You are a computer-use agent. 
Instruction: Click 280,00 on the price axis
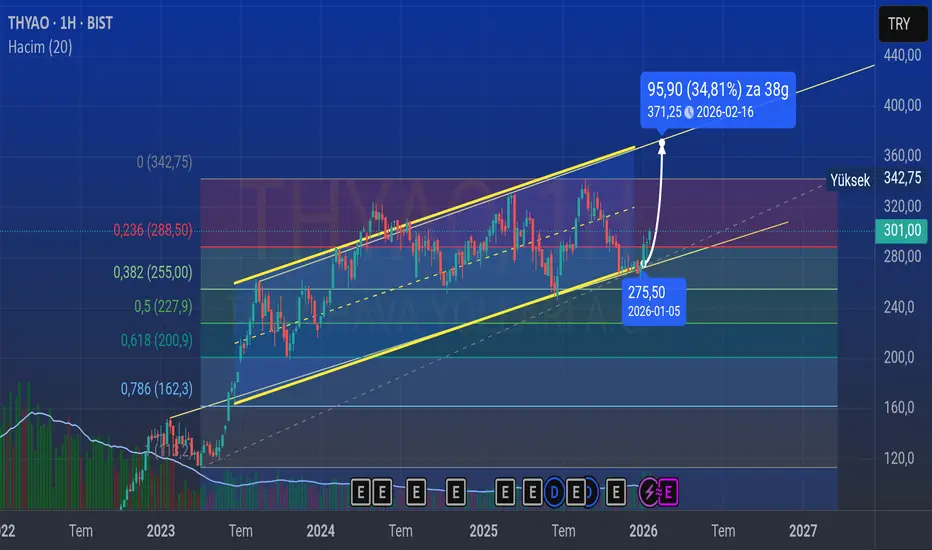(902, 256)
